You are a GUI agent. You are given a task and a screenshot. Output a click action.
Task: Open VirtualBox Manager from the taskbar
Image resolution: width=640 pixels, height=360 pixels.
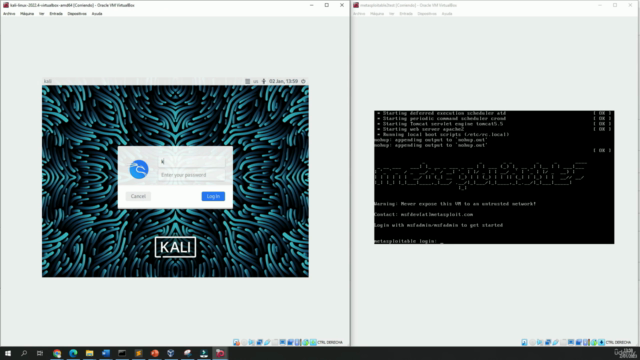pos(171,353)
